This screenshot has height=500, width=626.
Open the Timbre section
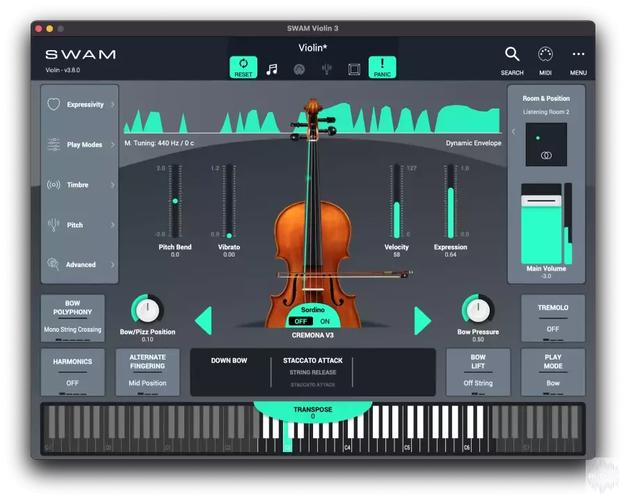(79, 185)
